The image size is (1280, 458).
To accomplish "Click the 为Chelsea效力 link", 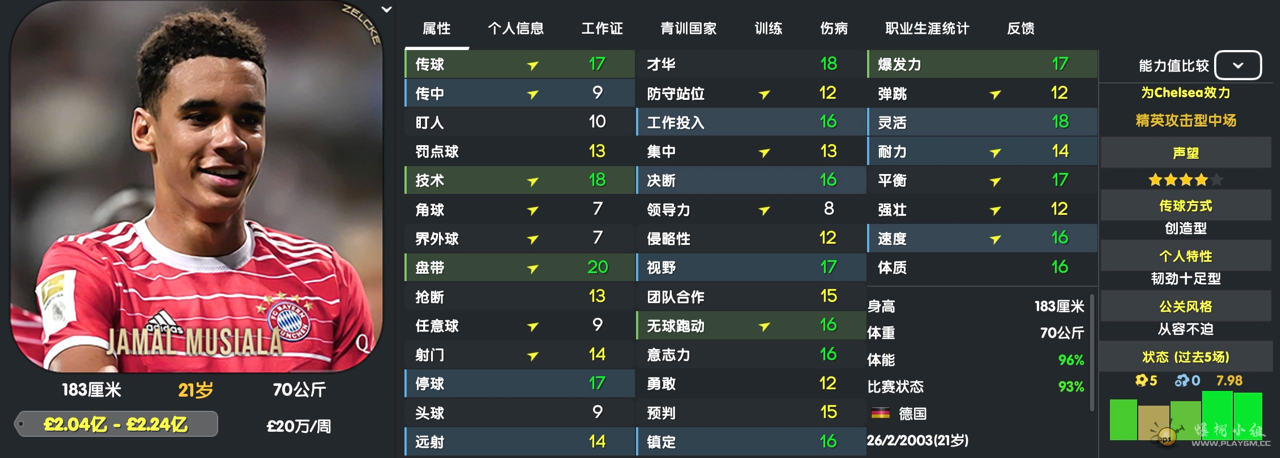I will point(1185,92).
